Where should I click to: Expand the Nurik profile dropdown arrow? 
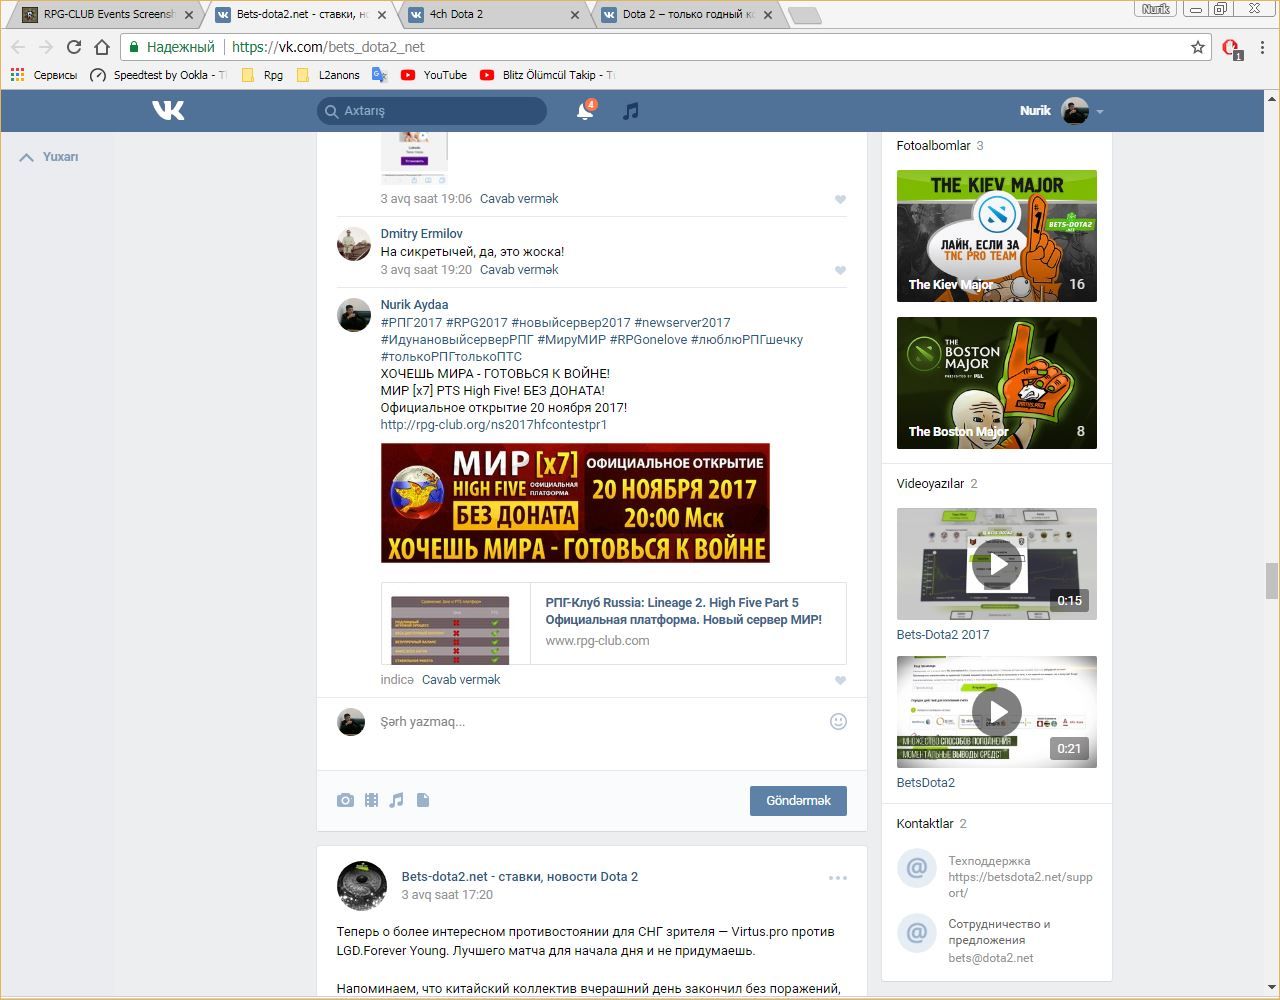tap(1099, 112)
